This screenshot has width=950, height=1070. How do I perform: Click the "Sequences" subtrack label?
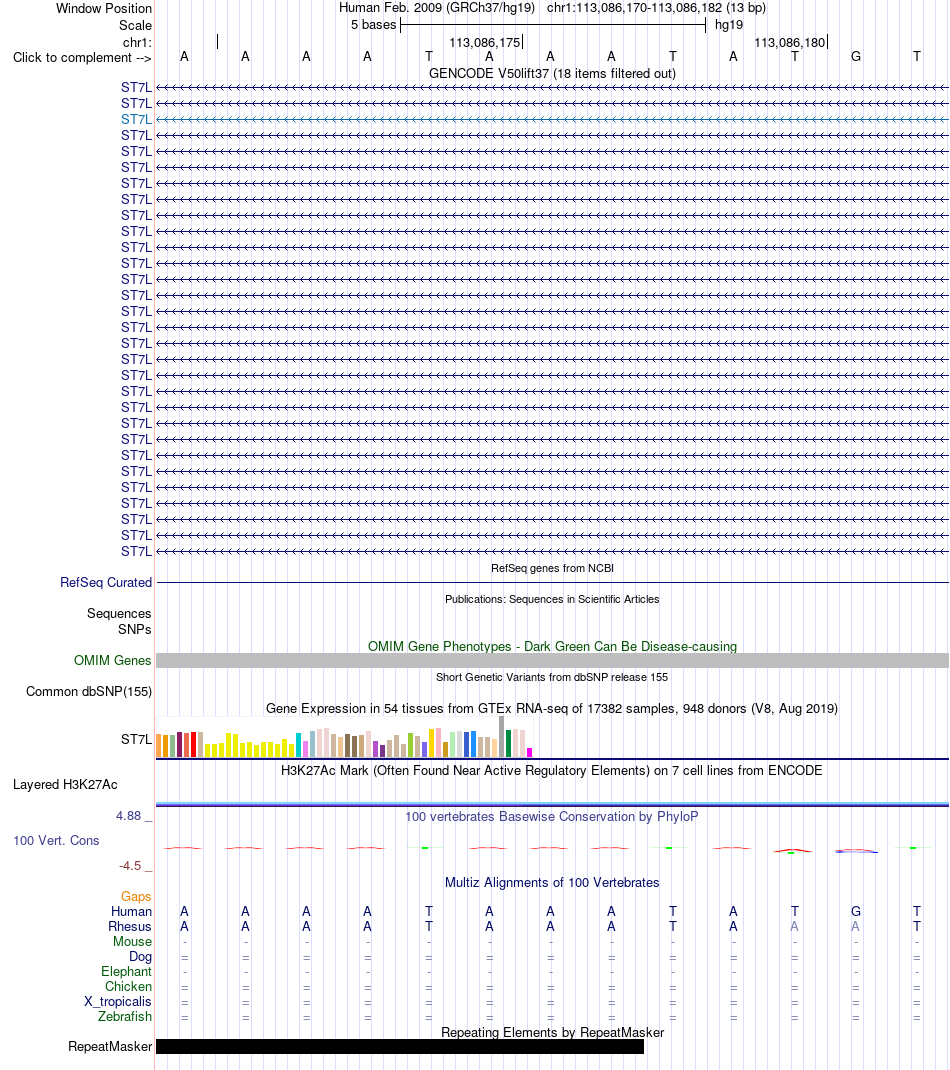coord(119,613)
